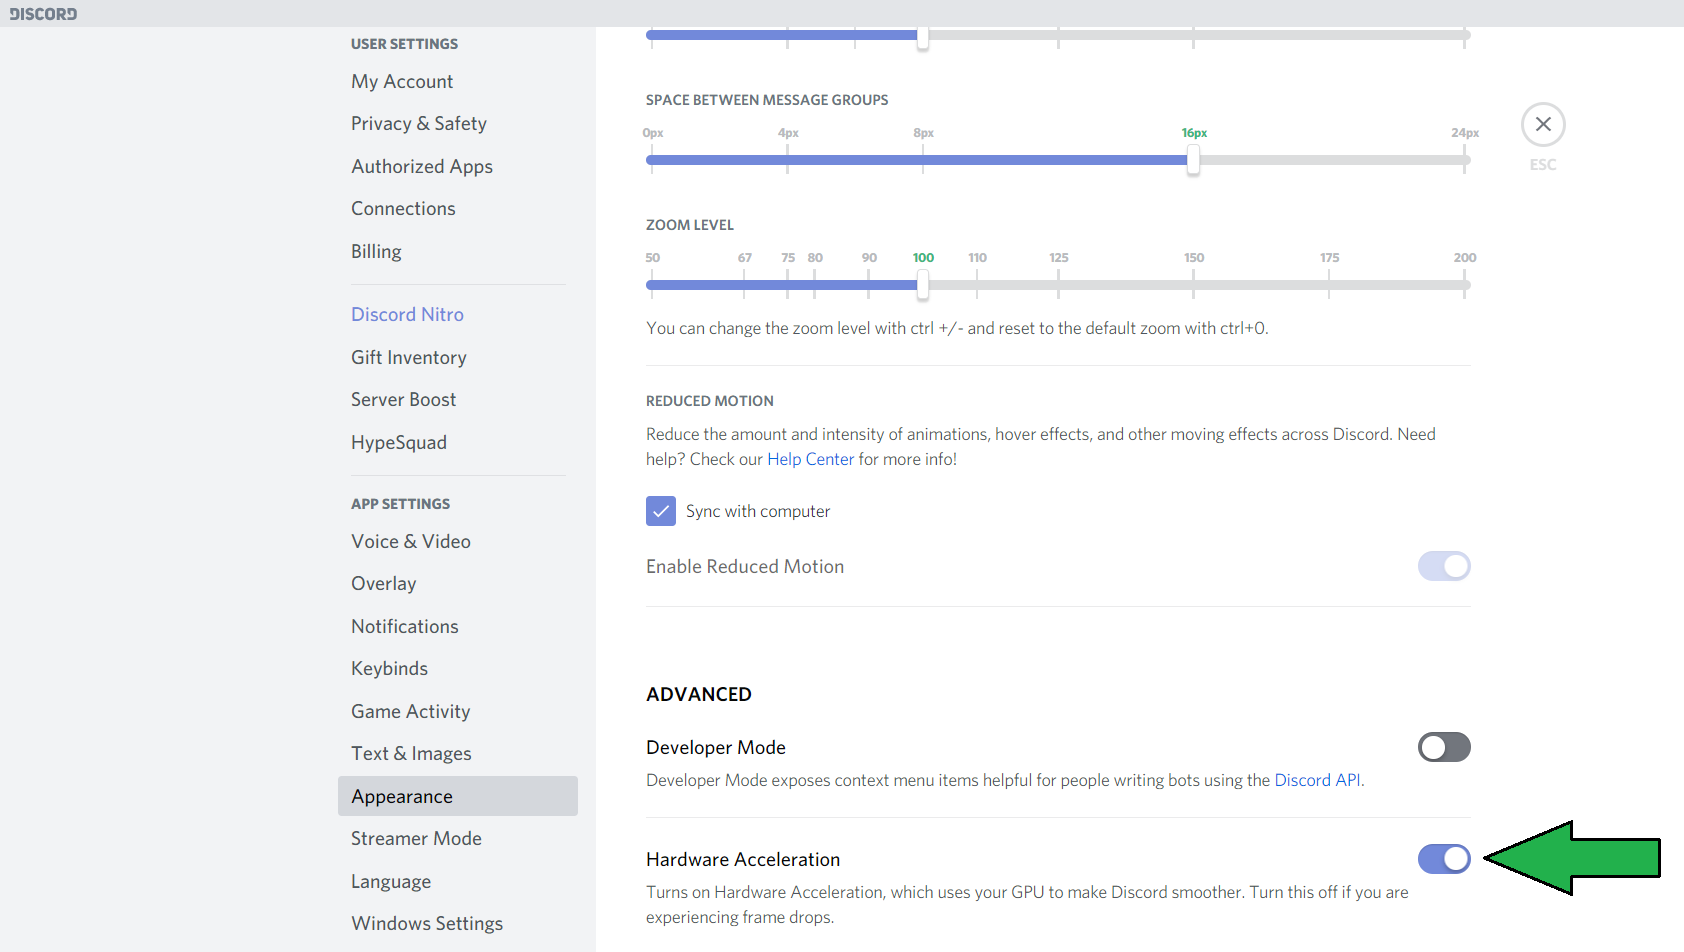The width and height of the screenshot is (1684, 952).
Task: Toggle Enable Reduced Motion switch
Action: 1444,566
